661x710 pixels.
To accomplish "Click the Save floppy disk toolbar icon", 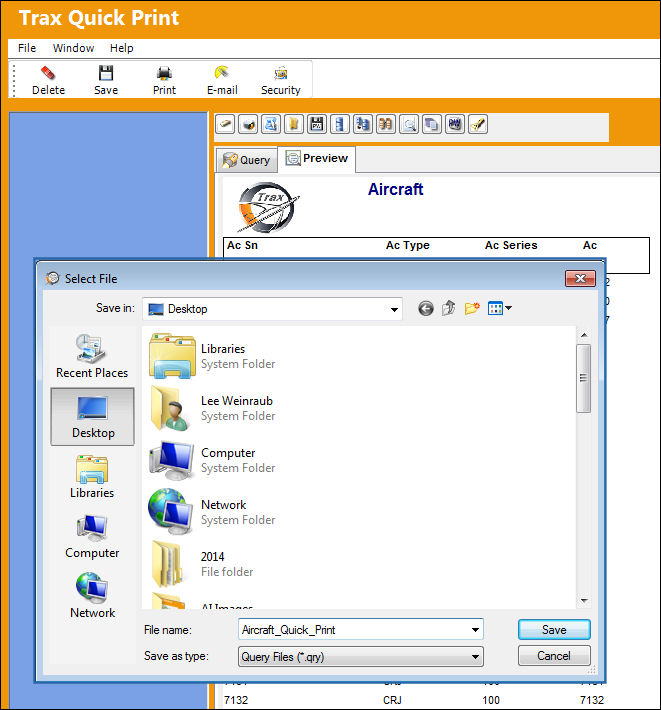I will pos(106,73).
